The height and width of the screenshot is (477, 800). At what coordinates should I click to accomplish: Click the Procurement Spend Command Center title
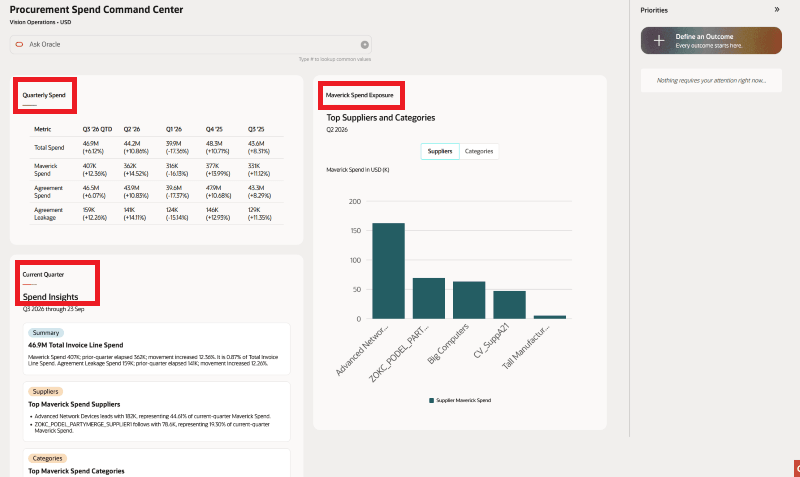96,10
